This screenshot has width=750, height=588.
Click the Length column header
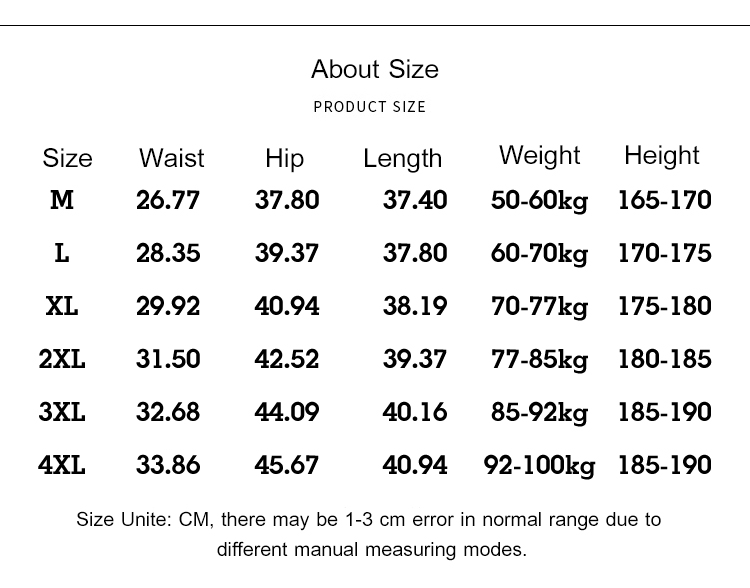pos(402,158)
